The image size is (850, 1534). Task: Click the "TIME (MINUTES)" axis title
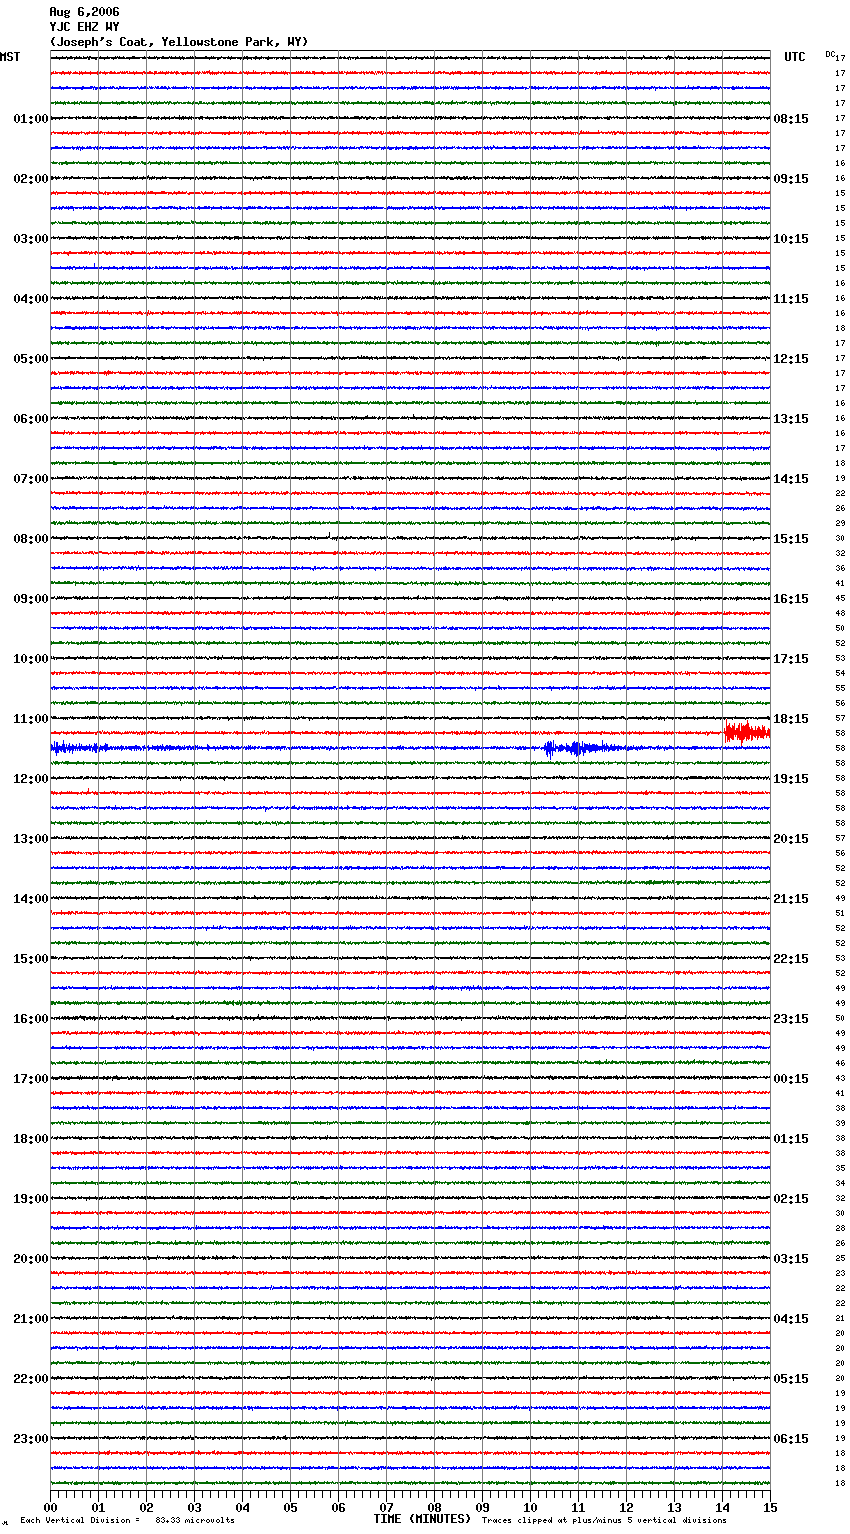click(x=422, y=1519)
